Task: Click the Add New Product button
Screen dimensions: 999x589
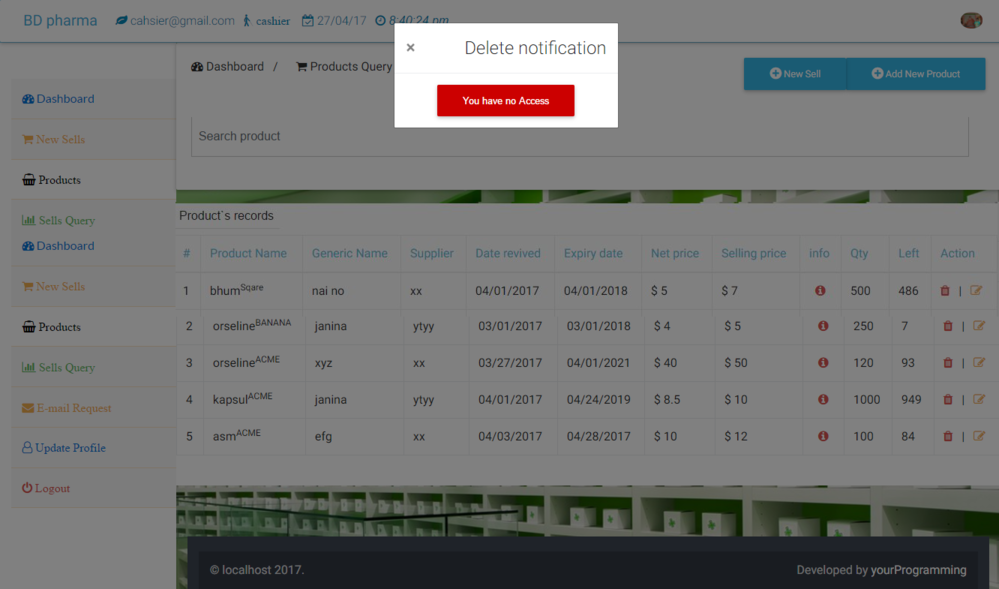Action: pyautogui.click(x=915, y=74)
